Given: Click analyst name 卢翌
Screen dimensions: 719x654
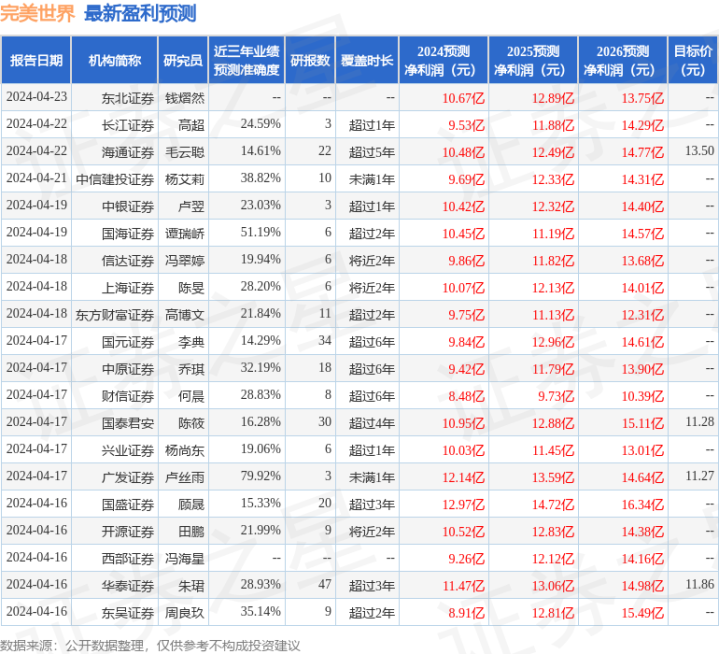Looking at the screenshot, I should [x=191, y=206].
